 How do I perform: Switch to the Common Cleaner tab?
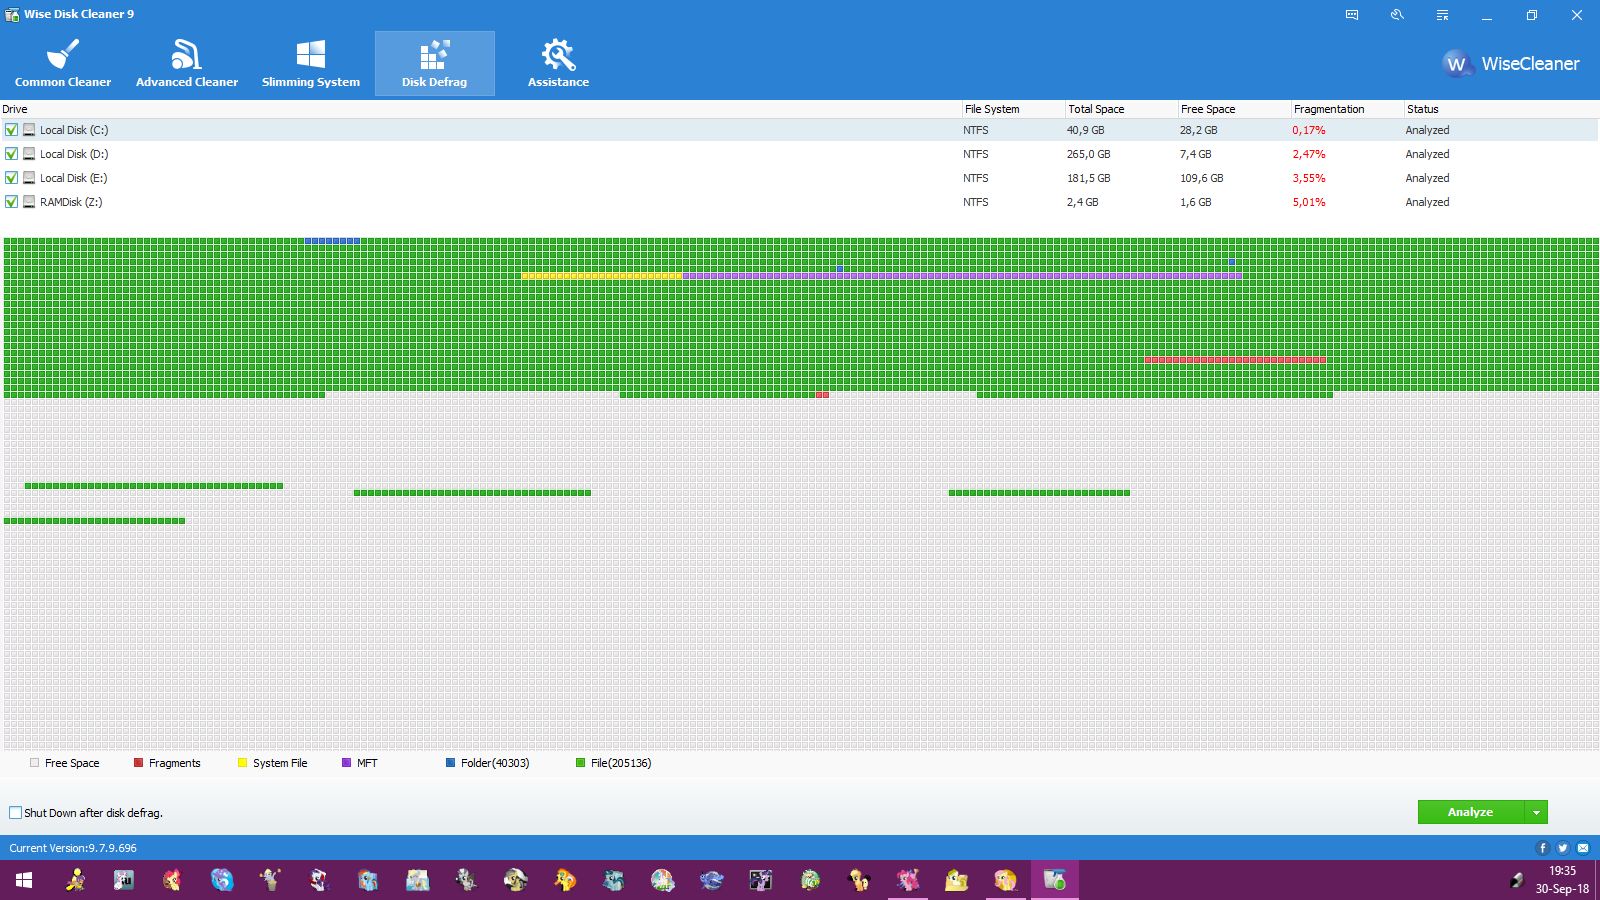[63, 64]
